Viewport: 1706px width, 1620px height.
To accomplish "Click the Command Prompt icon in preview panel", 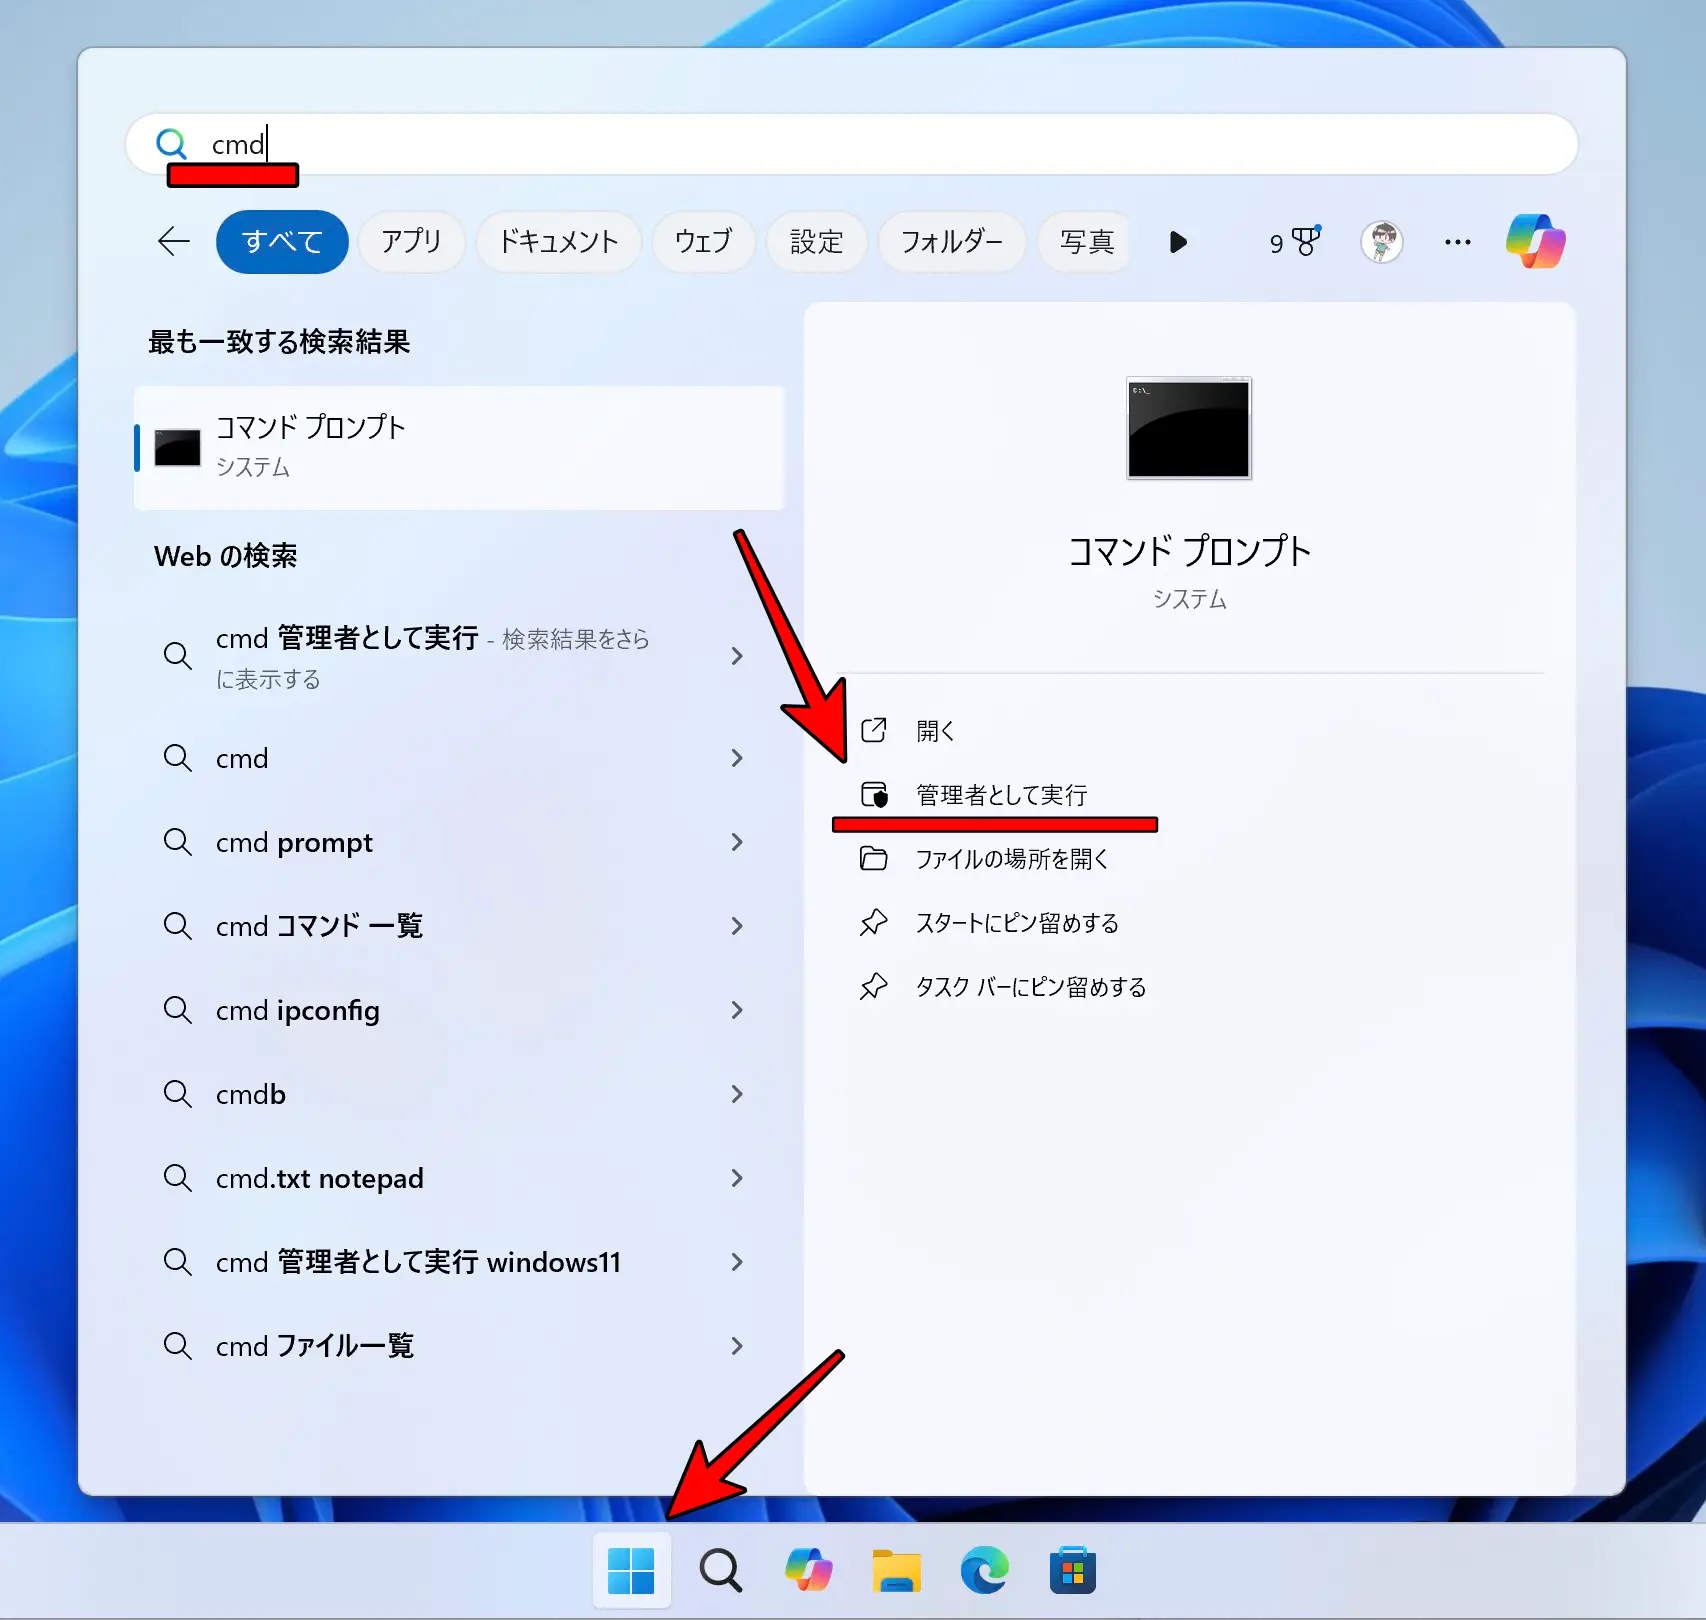I will (1188, 429).
